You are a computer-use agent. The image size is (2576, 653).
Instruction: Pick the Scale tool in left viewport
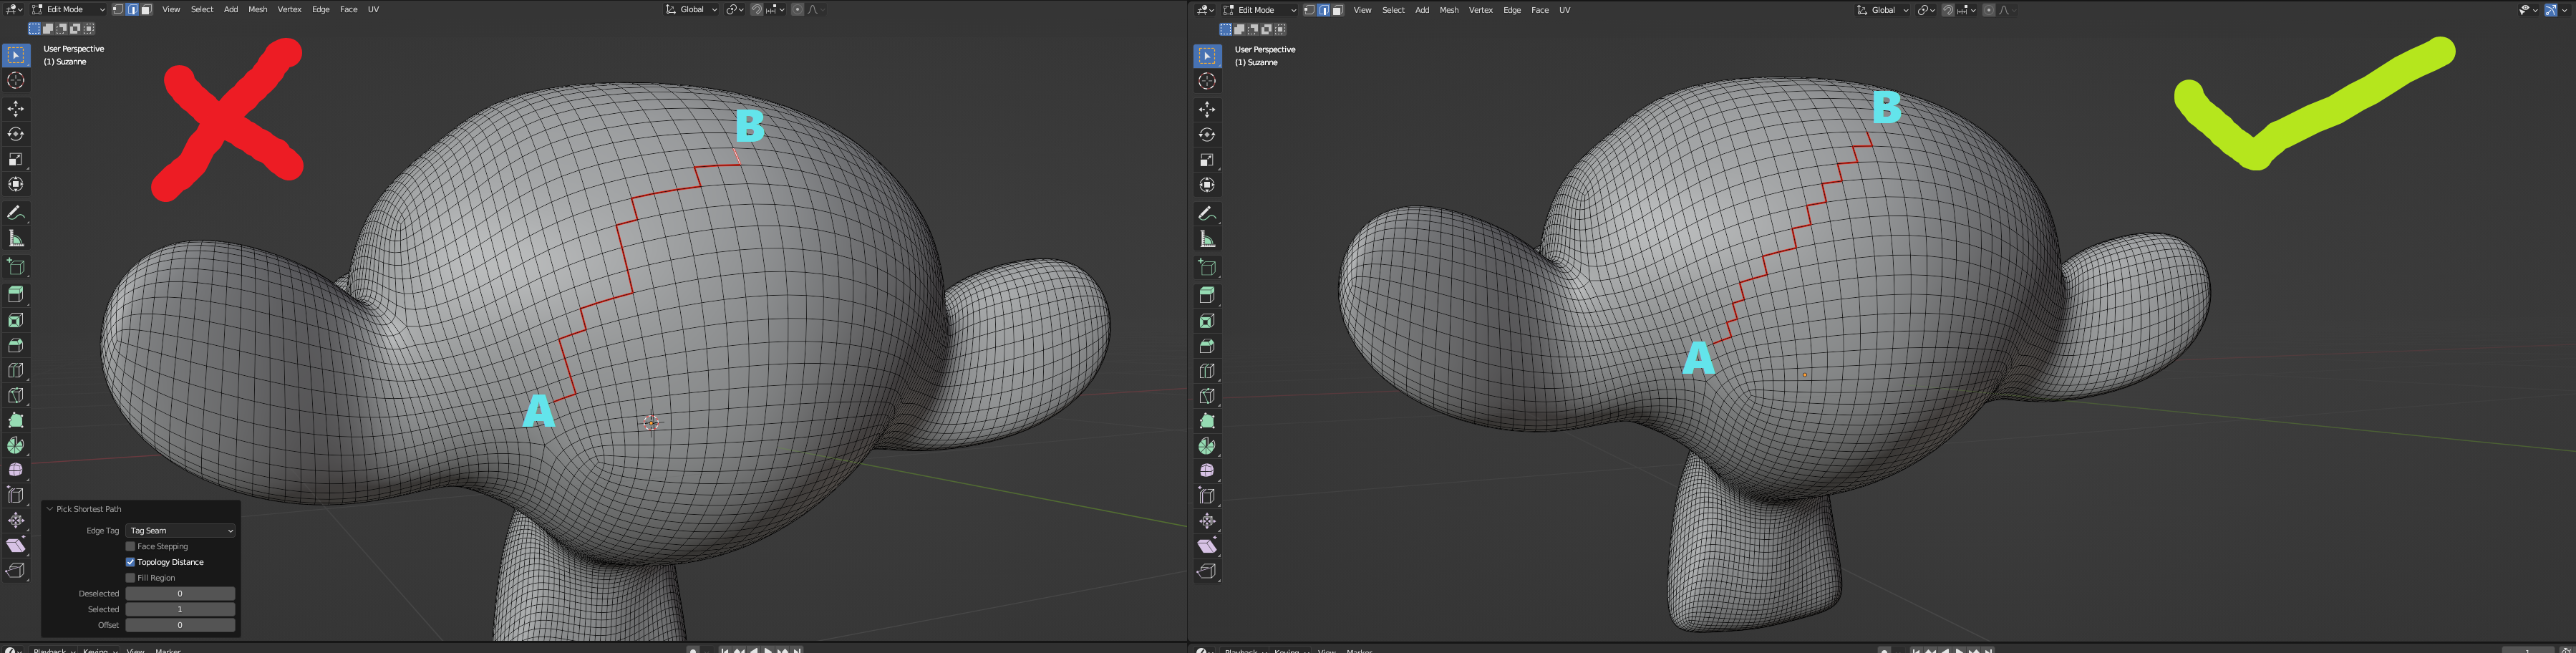pos(16,159)
